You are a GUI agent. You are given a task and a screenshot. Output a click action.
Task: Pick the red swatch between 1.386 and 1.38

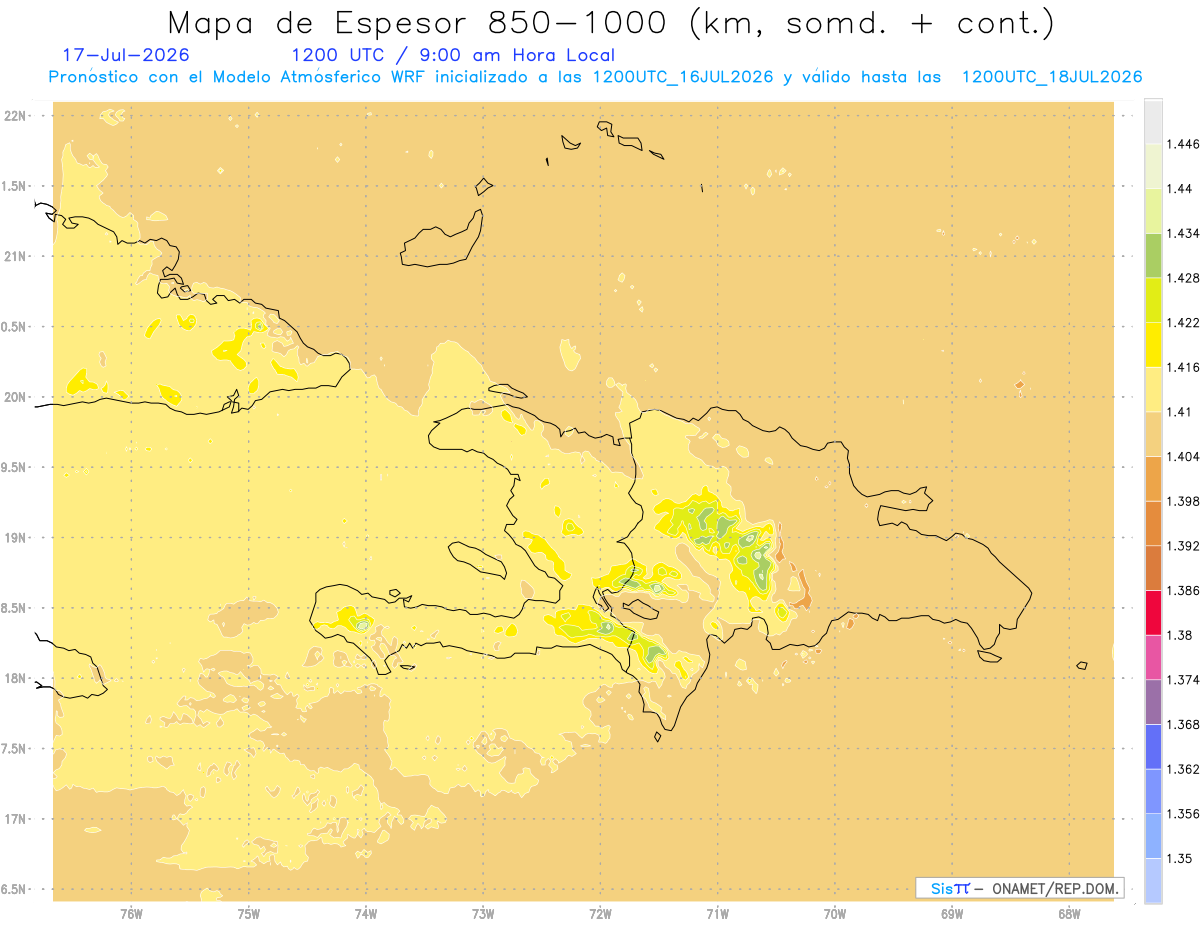pyautogui.click(x=1153, y=613)
